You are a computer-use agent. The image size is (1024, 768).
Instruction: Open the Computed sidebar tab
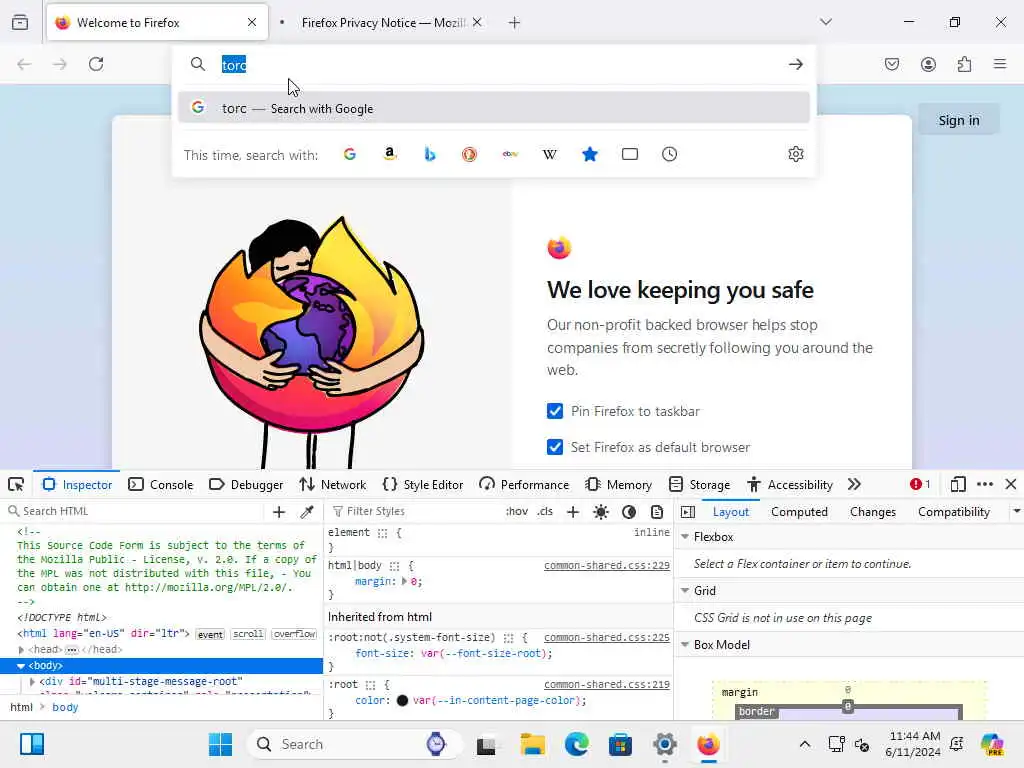(x=799, y=512)
